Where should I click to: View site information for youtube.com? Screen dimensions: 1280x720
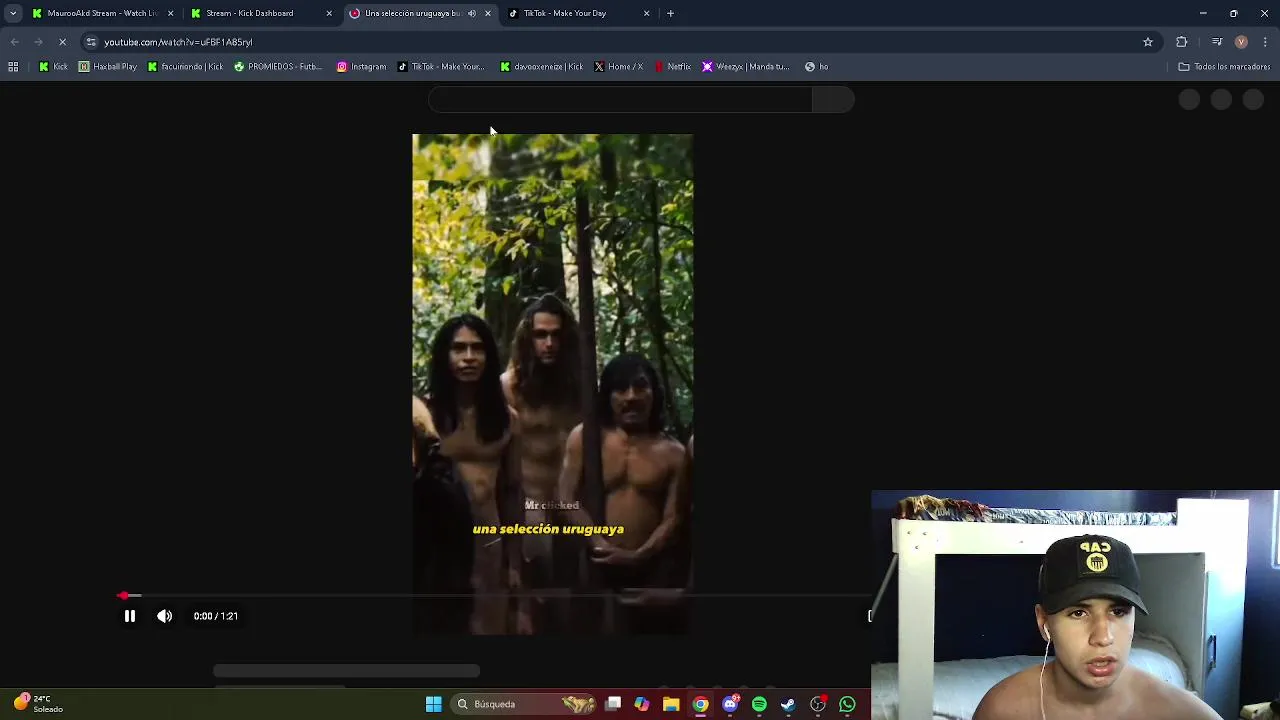91,42
